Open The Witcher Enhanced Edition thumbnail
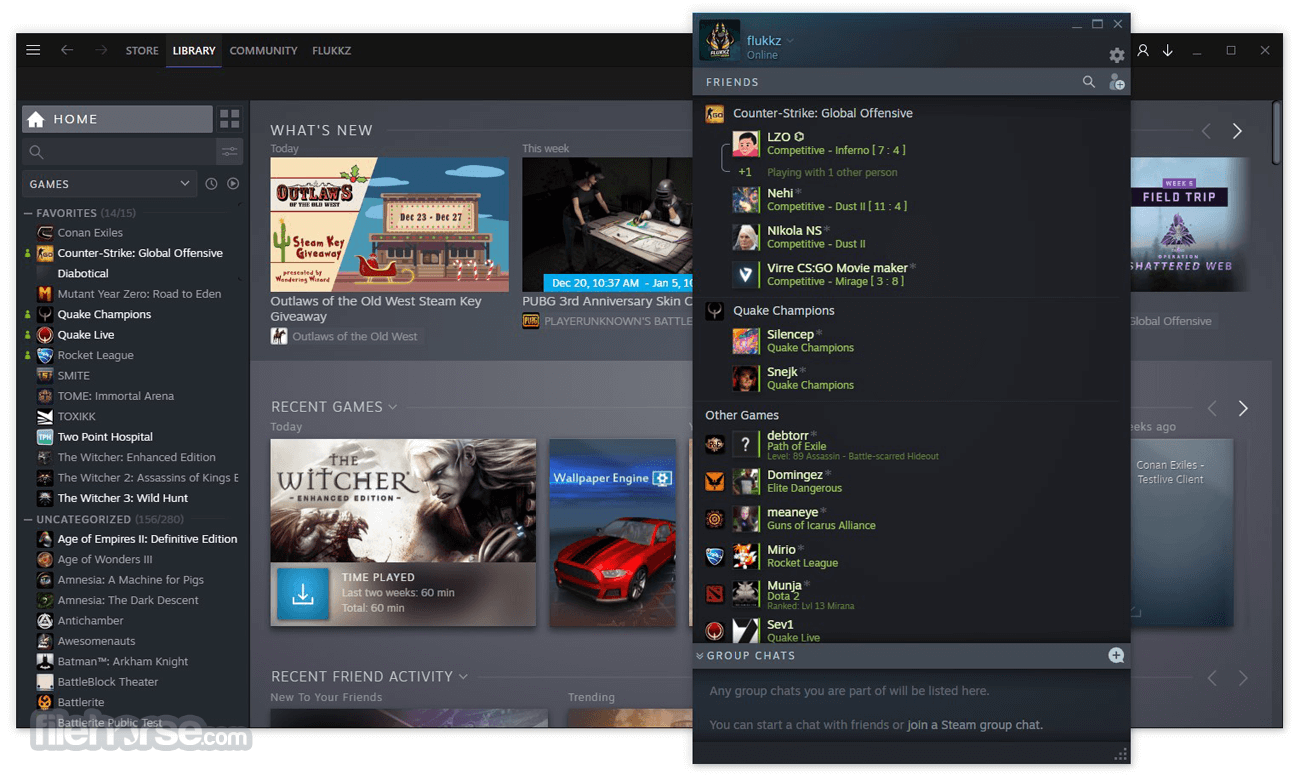The width and height of the screenshot is (1300, 781). point(403,501)
